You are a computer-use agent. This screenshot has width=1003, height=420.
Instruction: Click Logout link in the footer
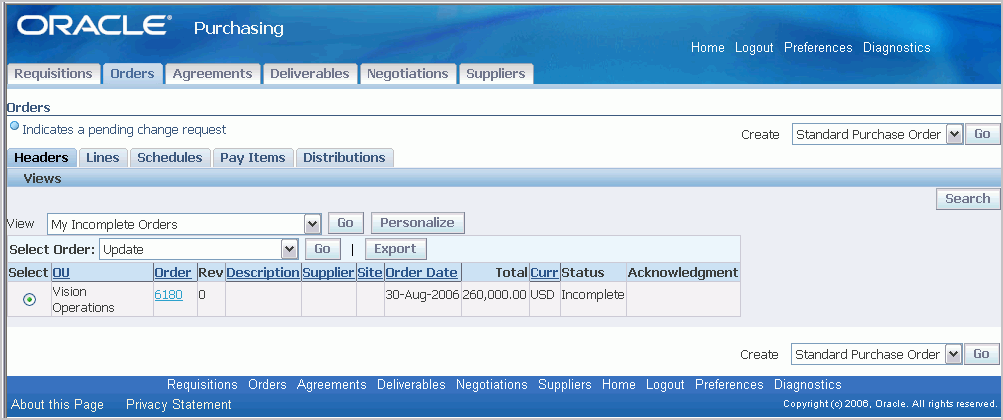coord(665,385)
